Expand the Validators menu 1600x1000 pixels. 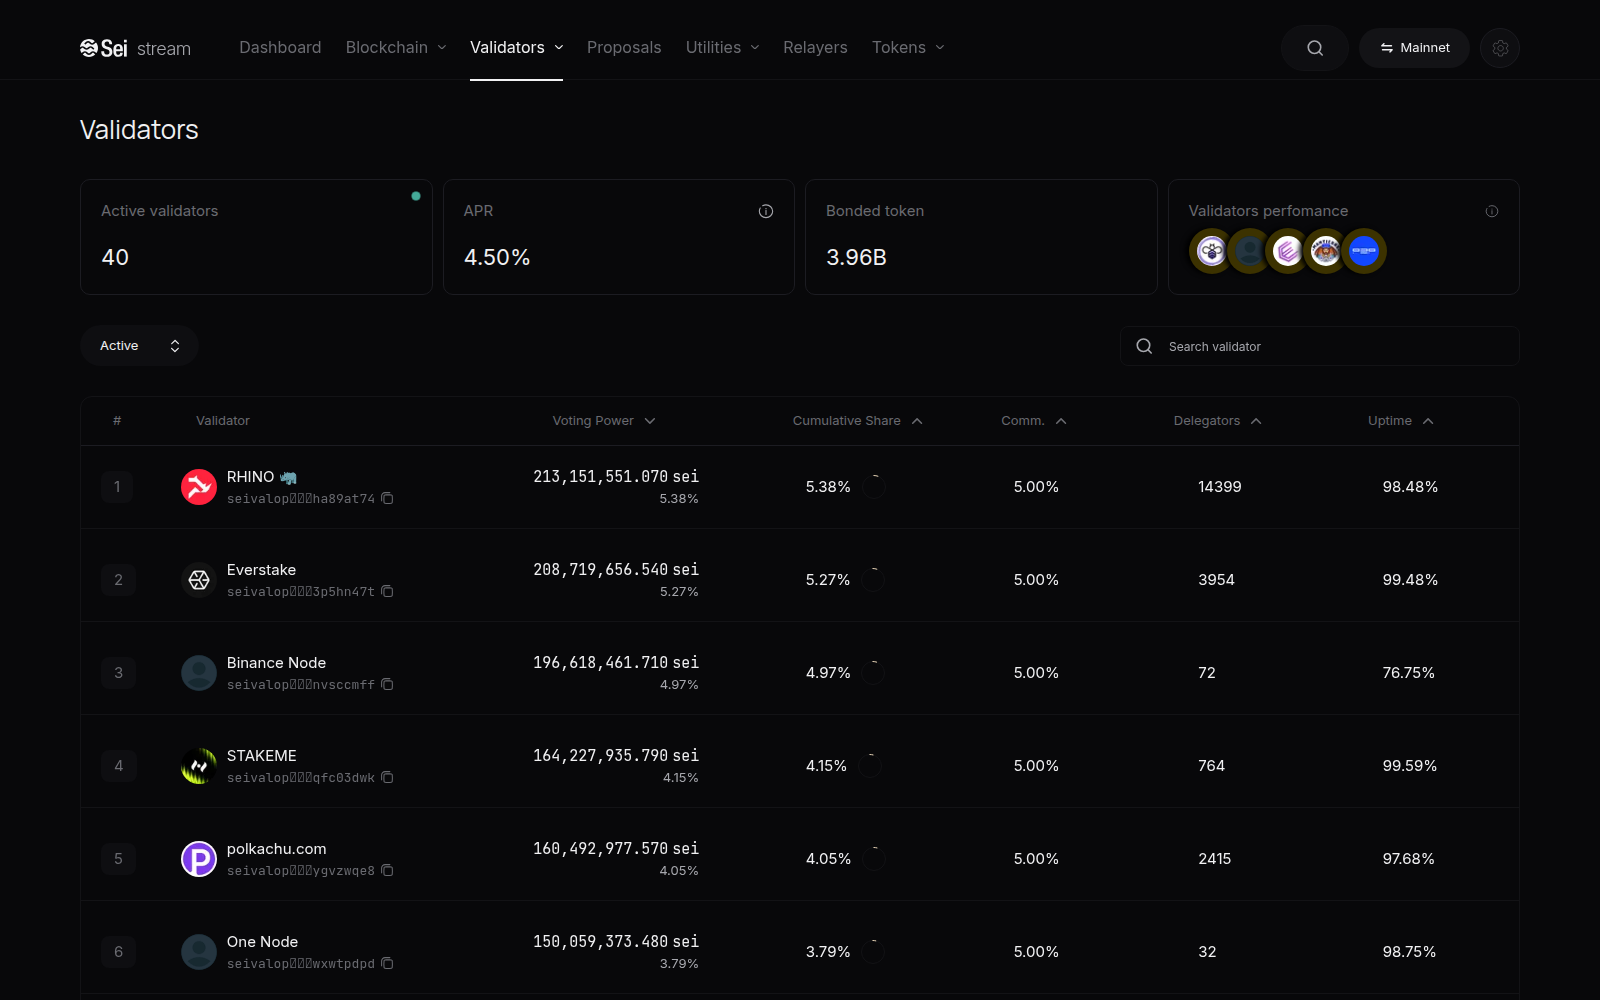516,48
